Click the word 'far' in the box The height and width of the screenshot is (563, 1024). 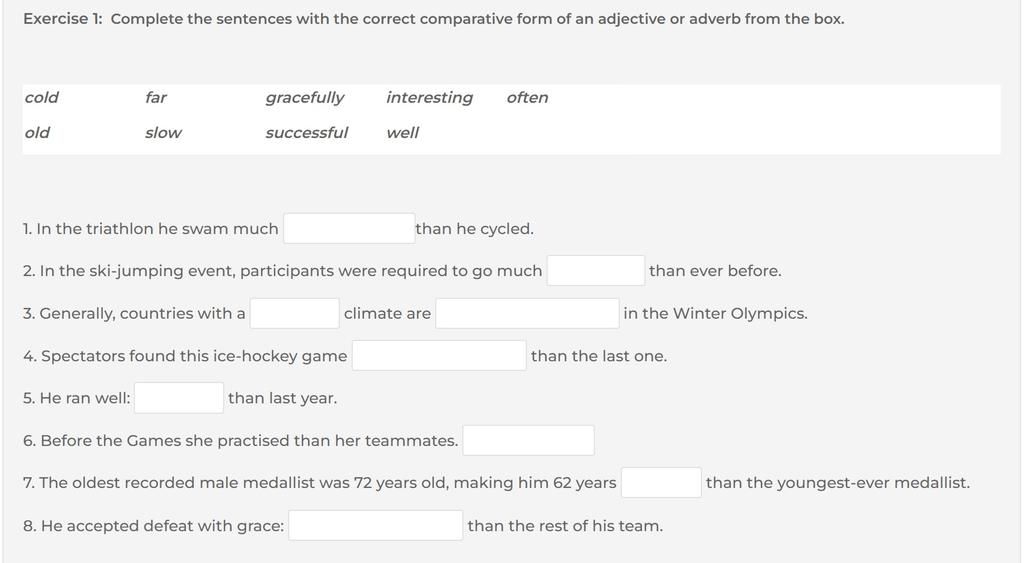click(x=155, y=97)
